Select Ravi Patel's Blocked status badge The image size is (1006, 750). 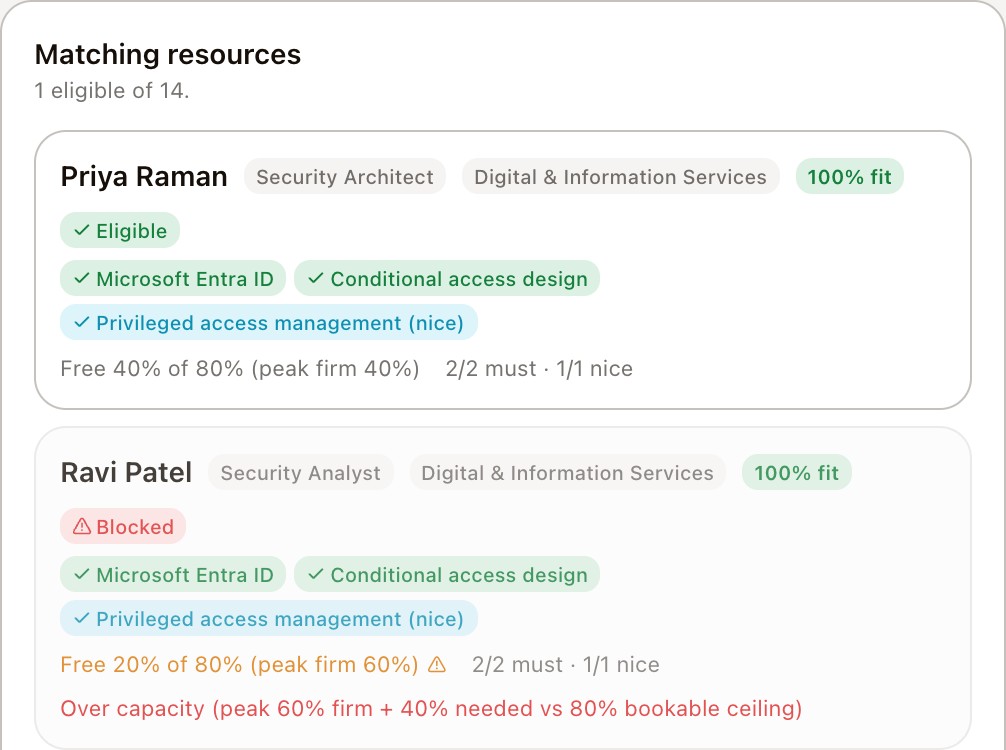click(x=123, y=527)
